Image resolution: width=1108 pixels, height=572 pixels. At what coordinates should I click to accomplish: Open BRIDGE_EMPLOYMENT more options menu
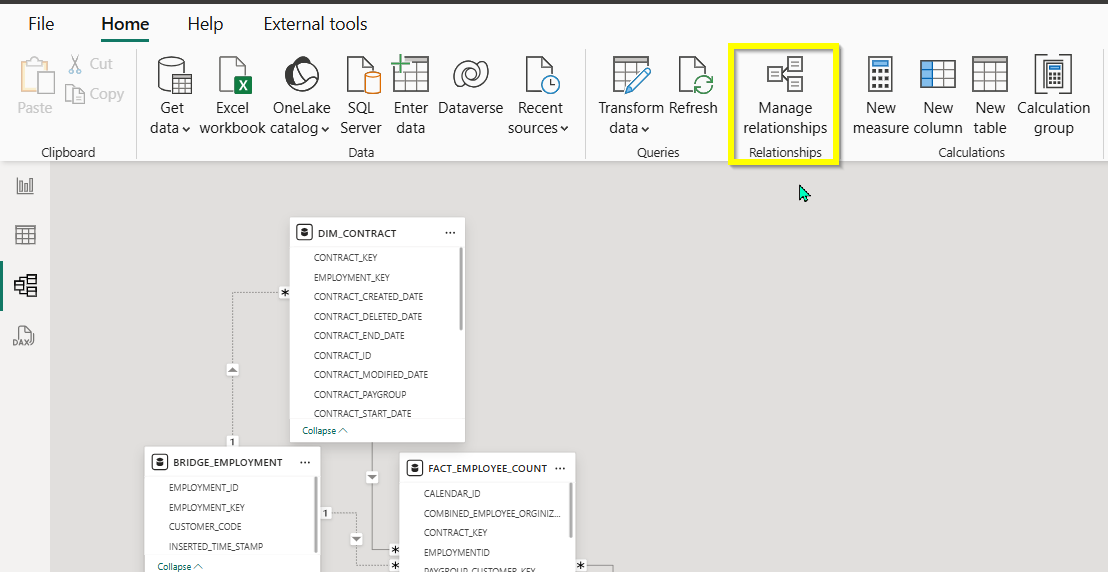click(305, 462)
